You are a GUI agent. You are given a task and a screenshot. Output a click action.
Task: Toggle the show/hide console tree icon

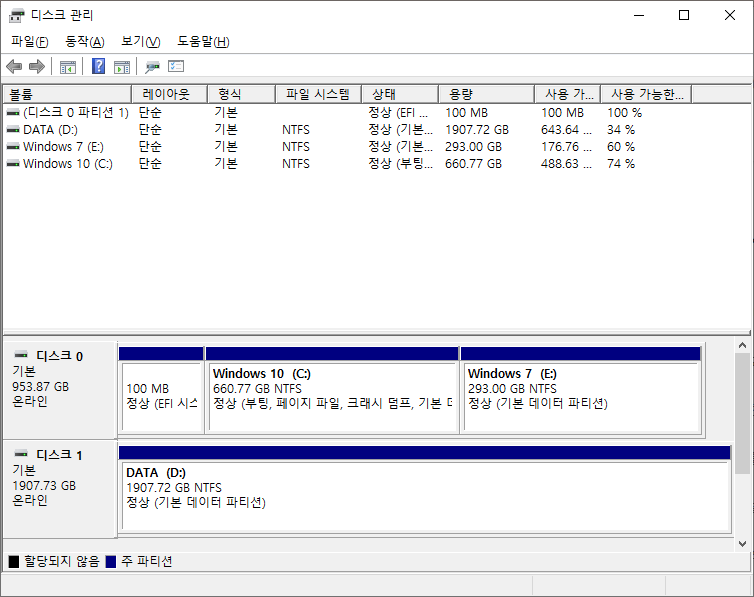pos(68,67)
